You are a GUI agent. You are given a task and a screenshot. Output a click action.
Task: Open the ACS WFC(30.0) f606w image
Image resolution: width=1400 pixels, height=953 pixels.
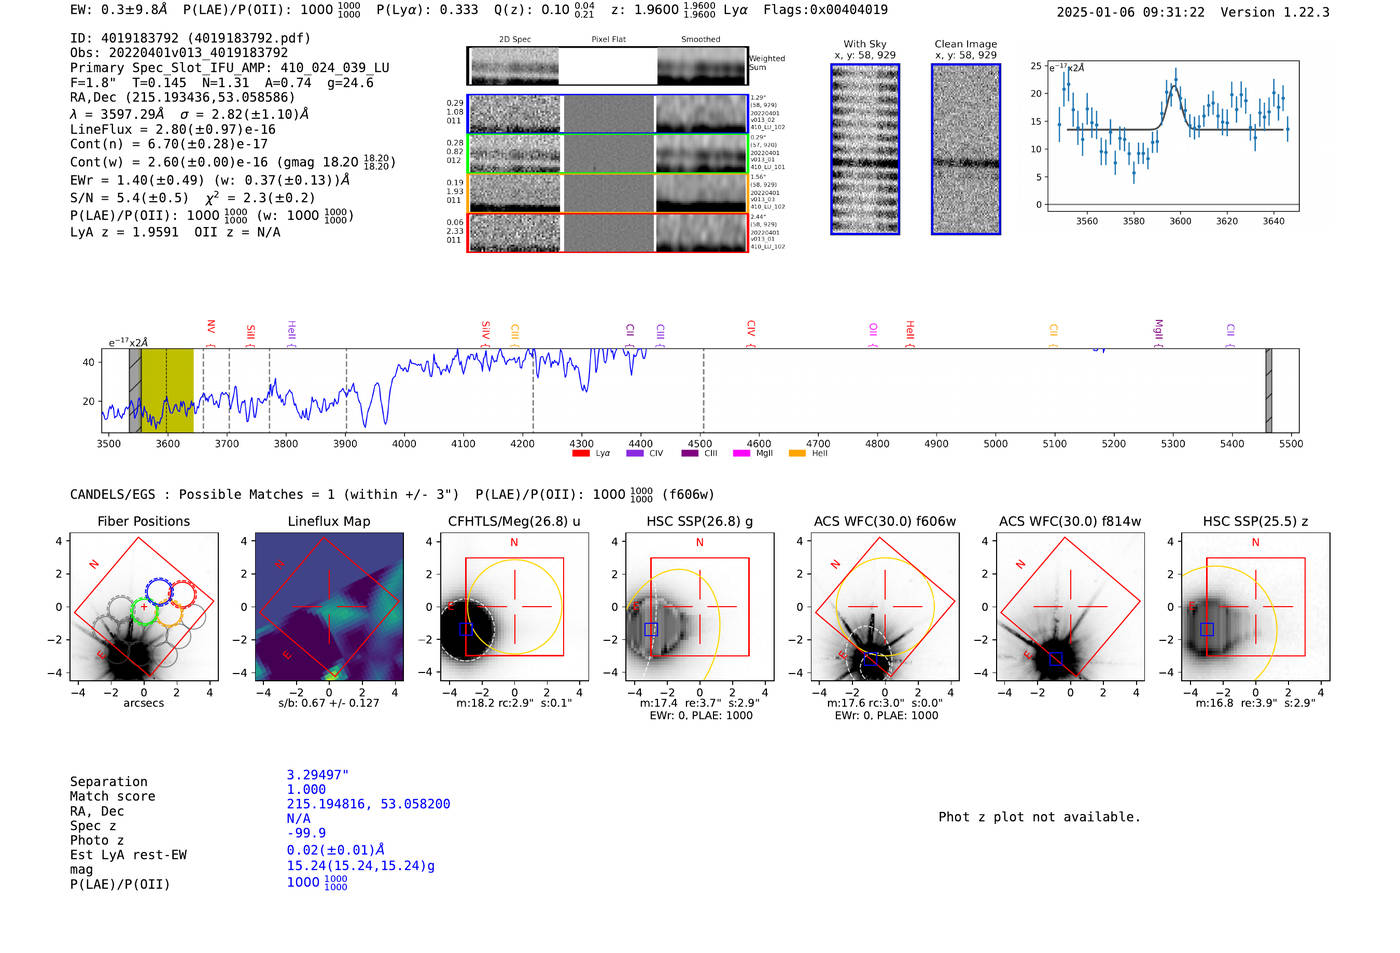click(885, 606)
